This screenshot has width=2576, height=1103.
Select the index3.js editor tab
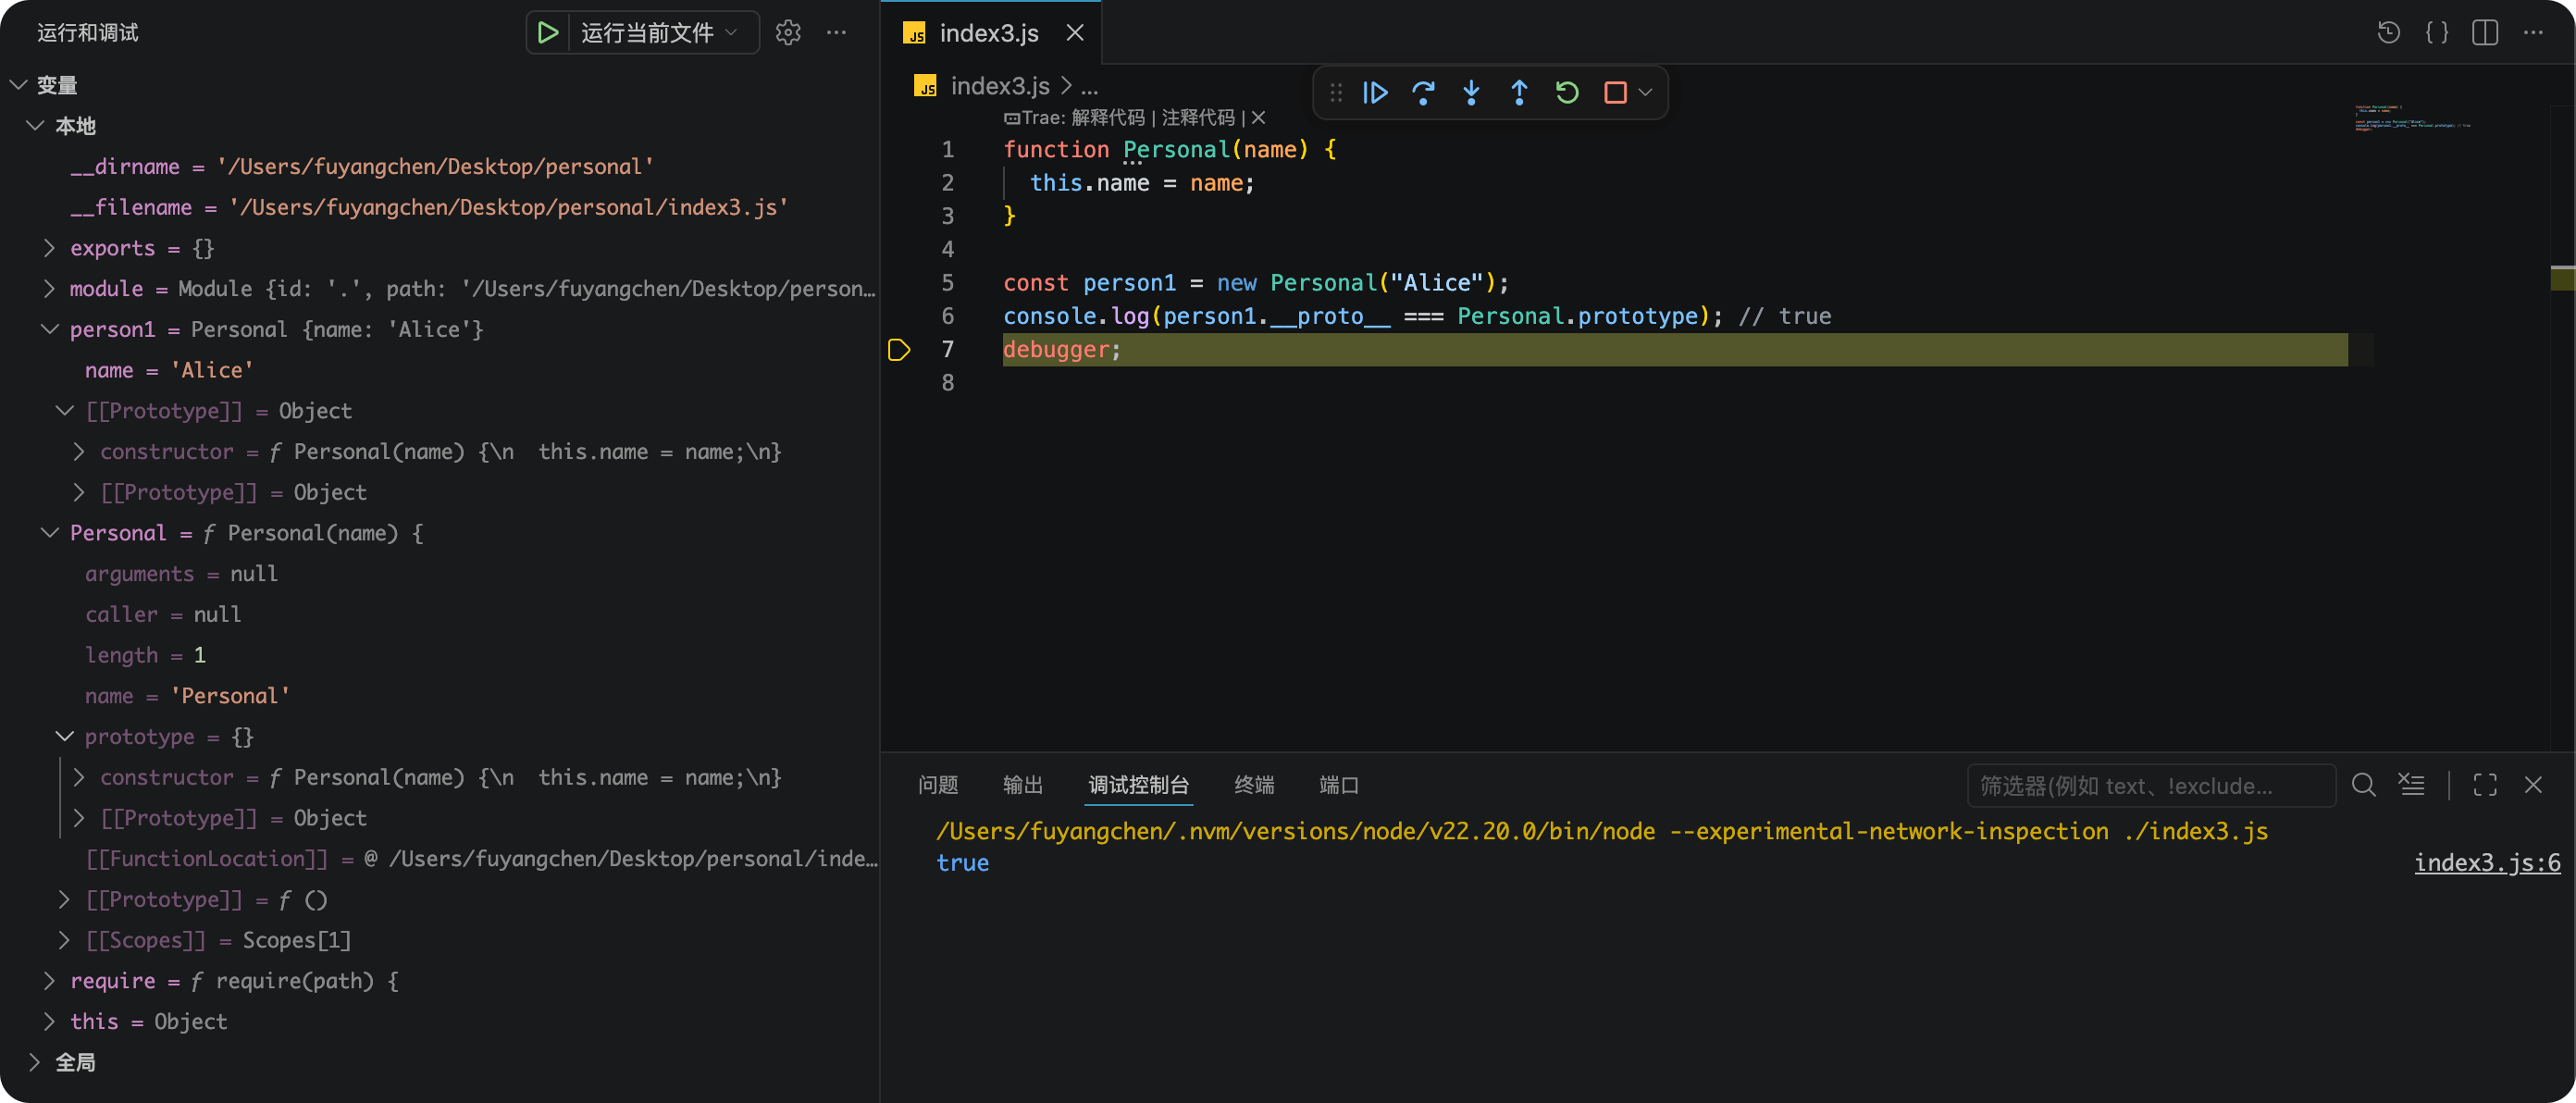[988, 33]
